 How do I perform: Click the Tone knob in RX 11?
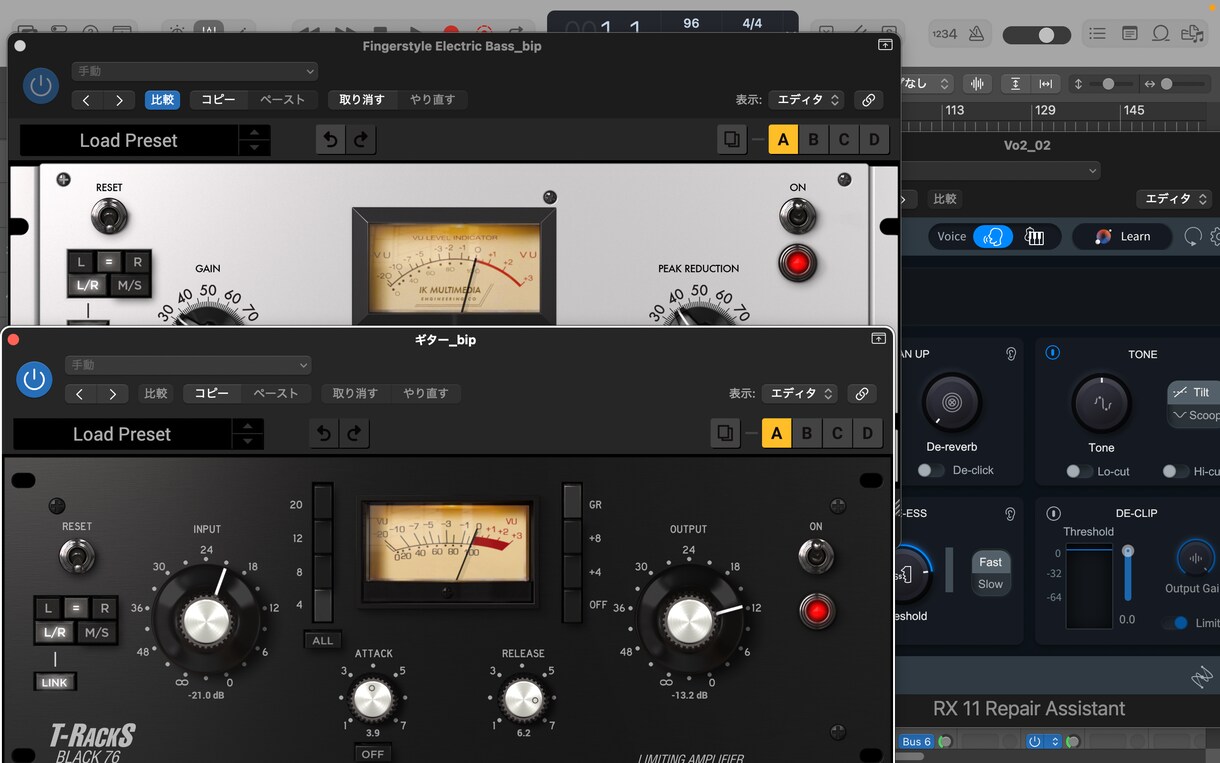1101,404
